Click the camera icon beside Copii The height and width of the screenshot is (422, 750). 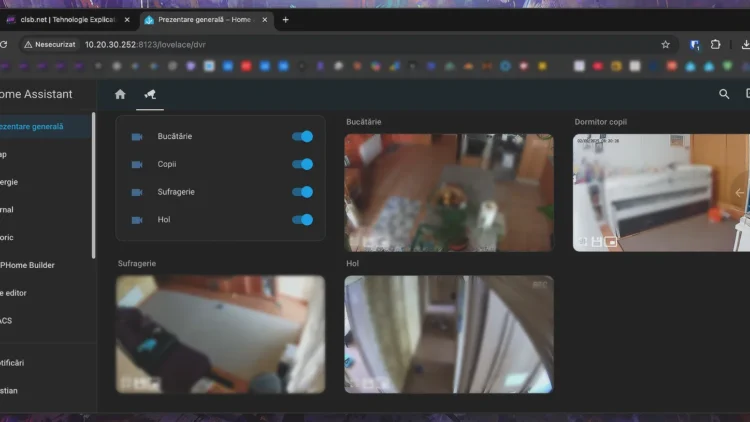[137, 164]
